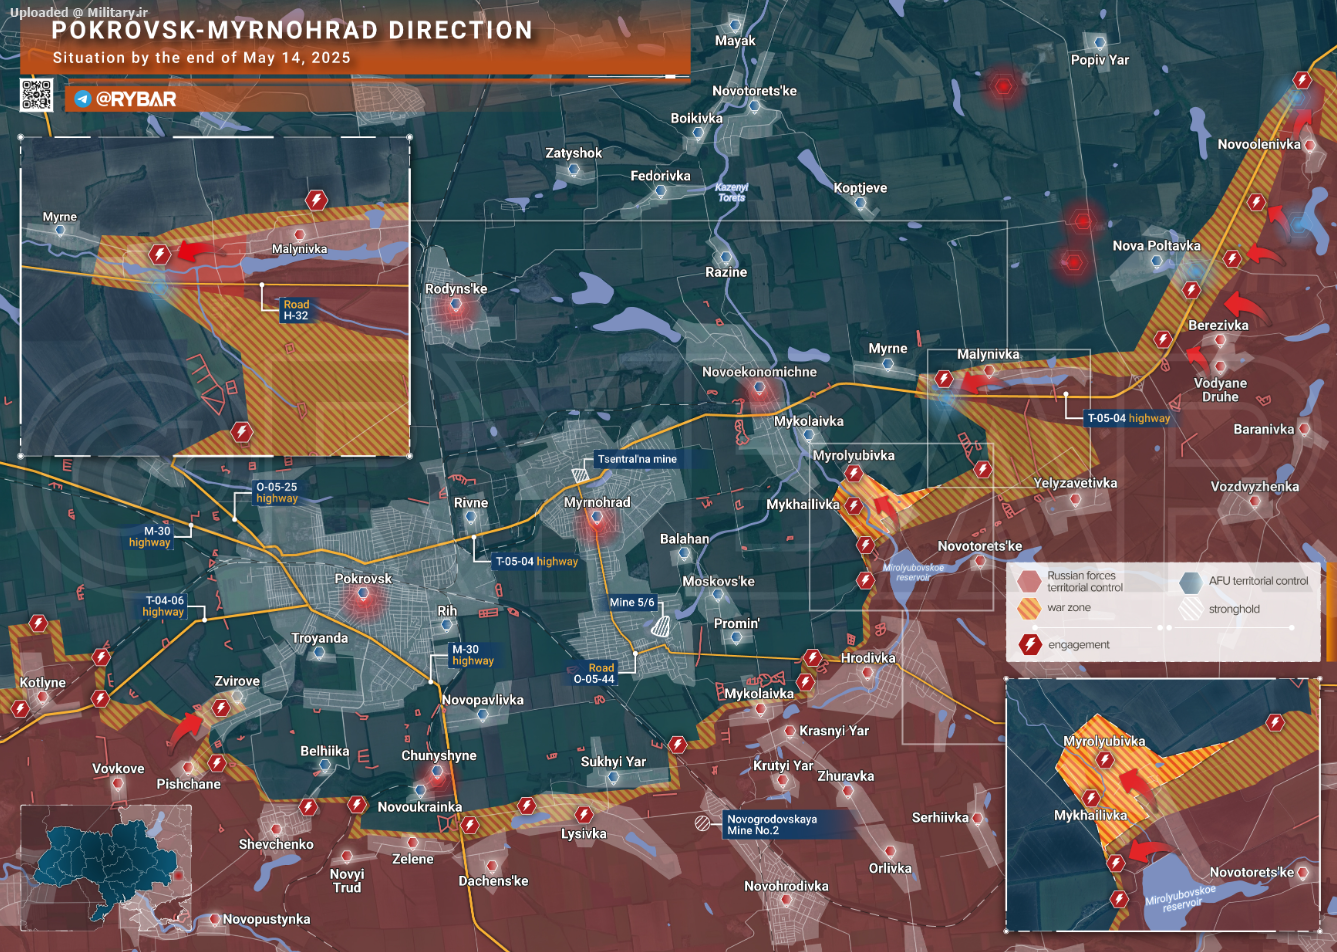Click the Kotlyne town label

click(42, 684)
